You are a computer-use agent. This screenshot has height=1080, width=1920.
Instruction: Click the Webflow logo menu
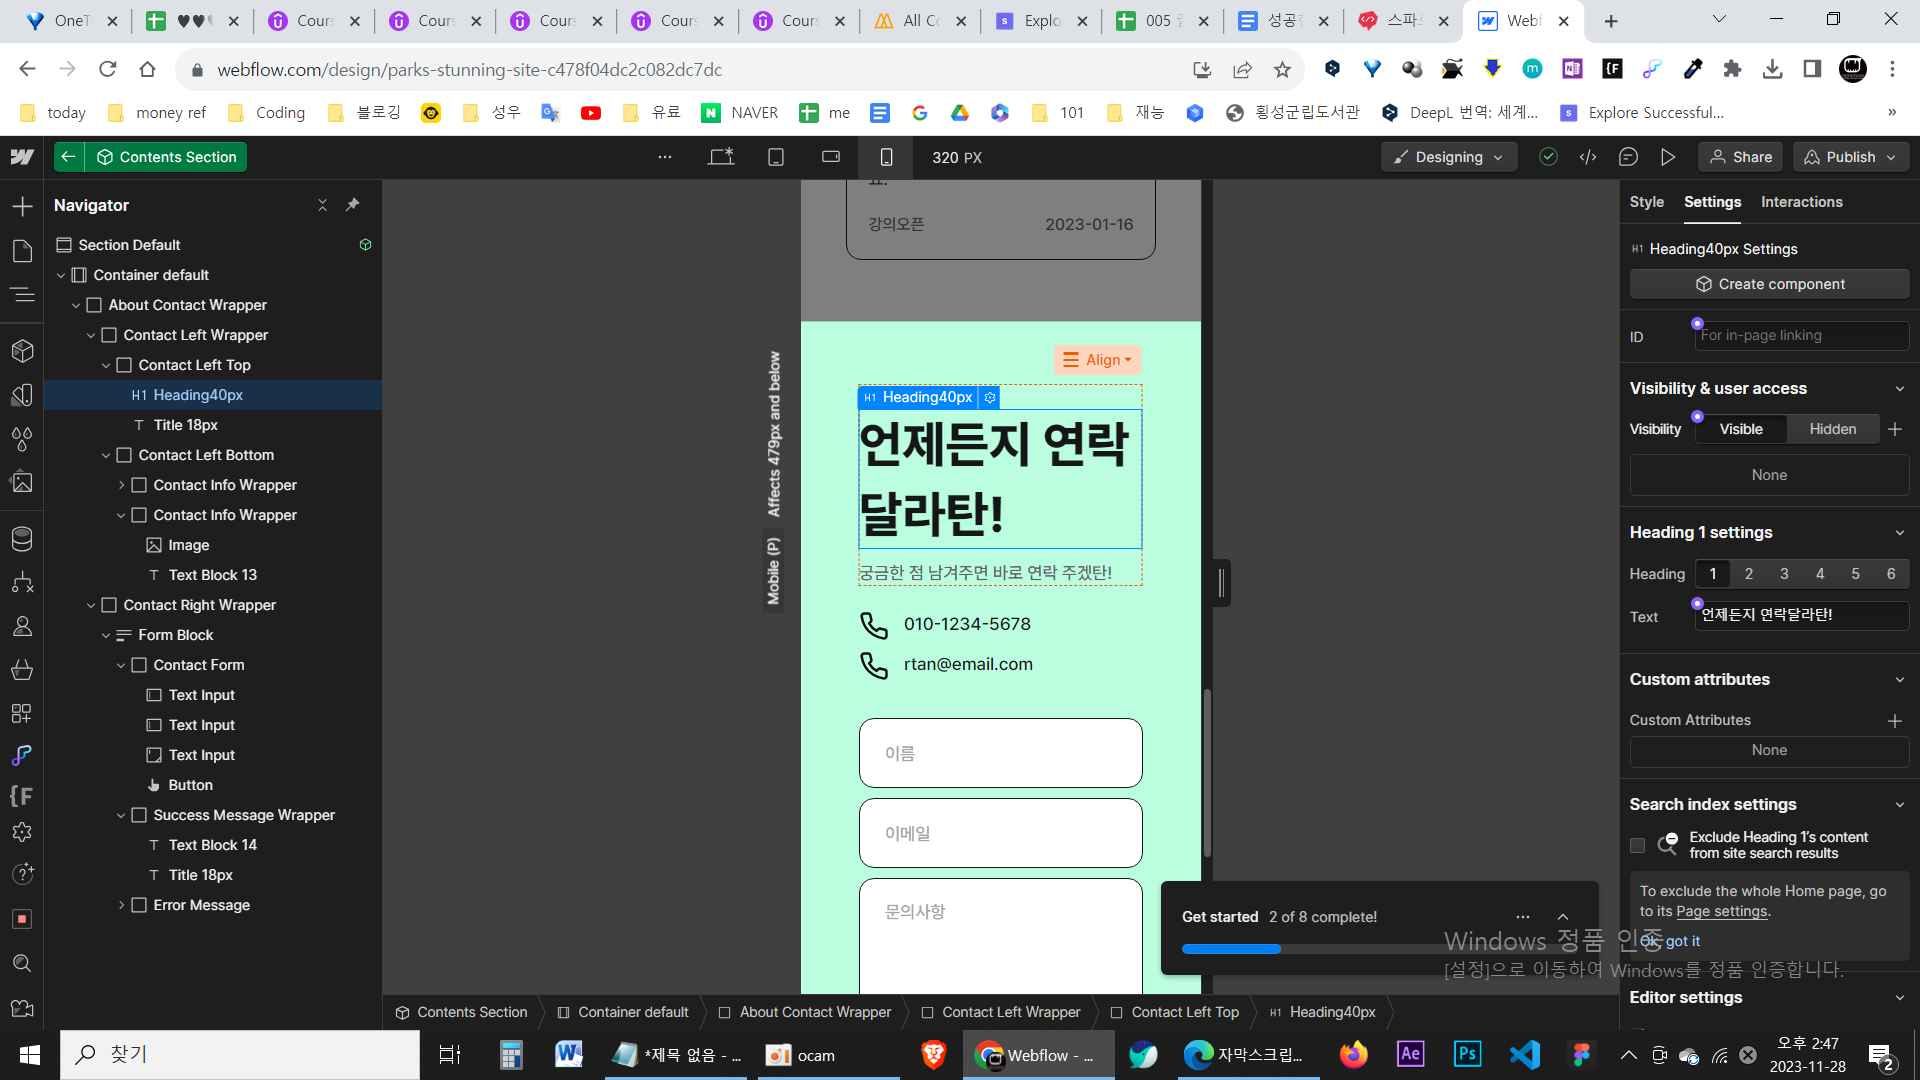click(x=22, y=157)
